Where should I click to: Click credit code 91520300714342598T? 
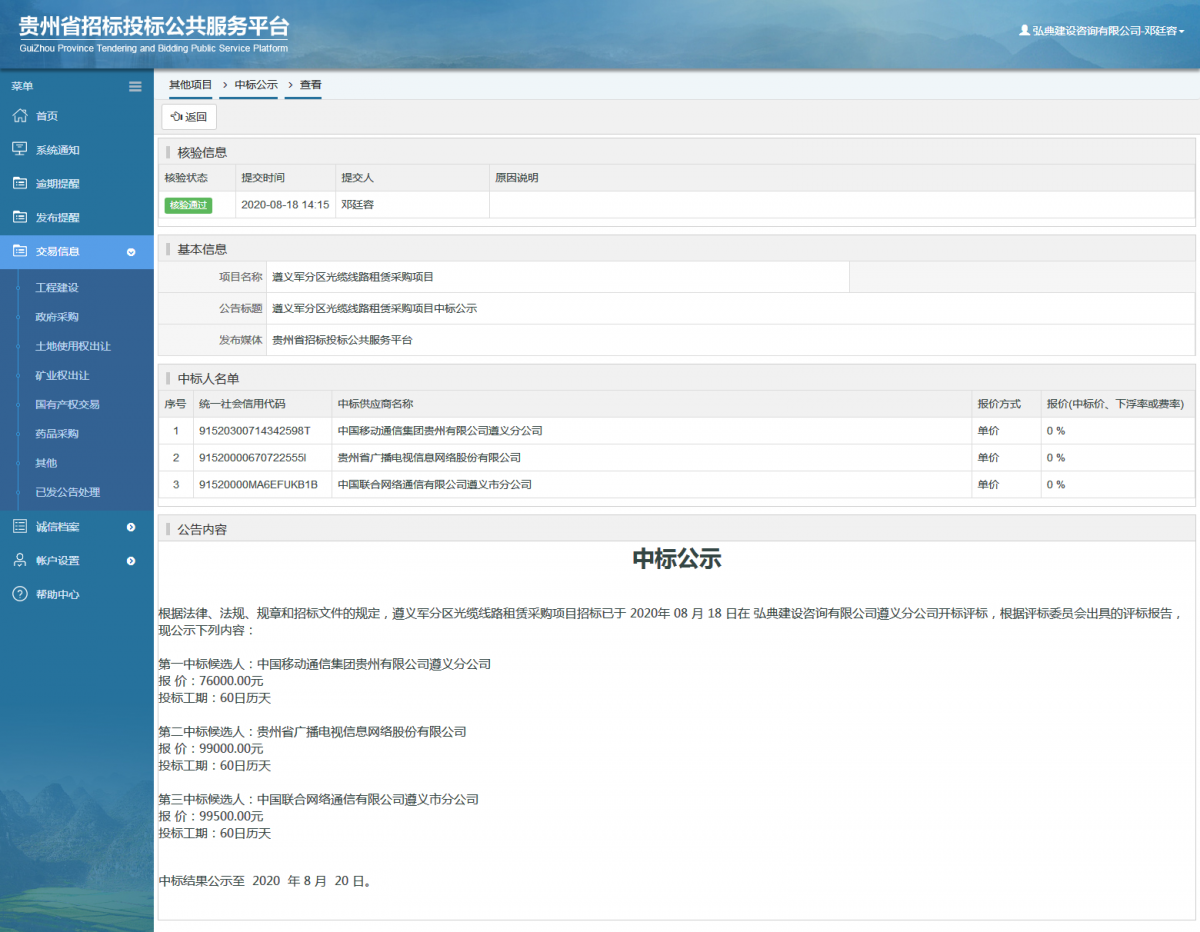click(x=255, y=431)
